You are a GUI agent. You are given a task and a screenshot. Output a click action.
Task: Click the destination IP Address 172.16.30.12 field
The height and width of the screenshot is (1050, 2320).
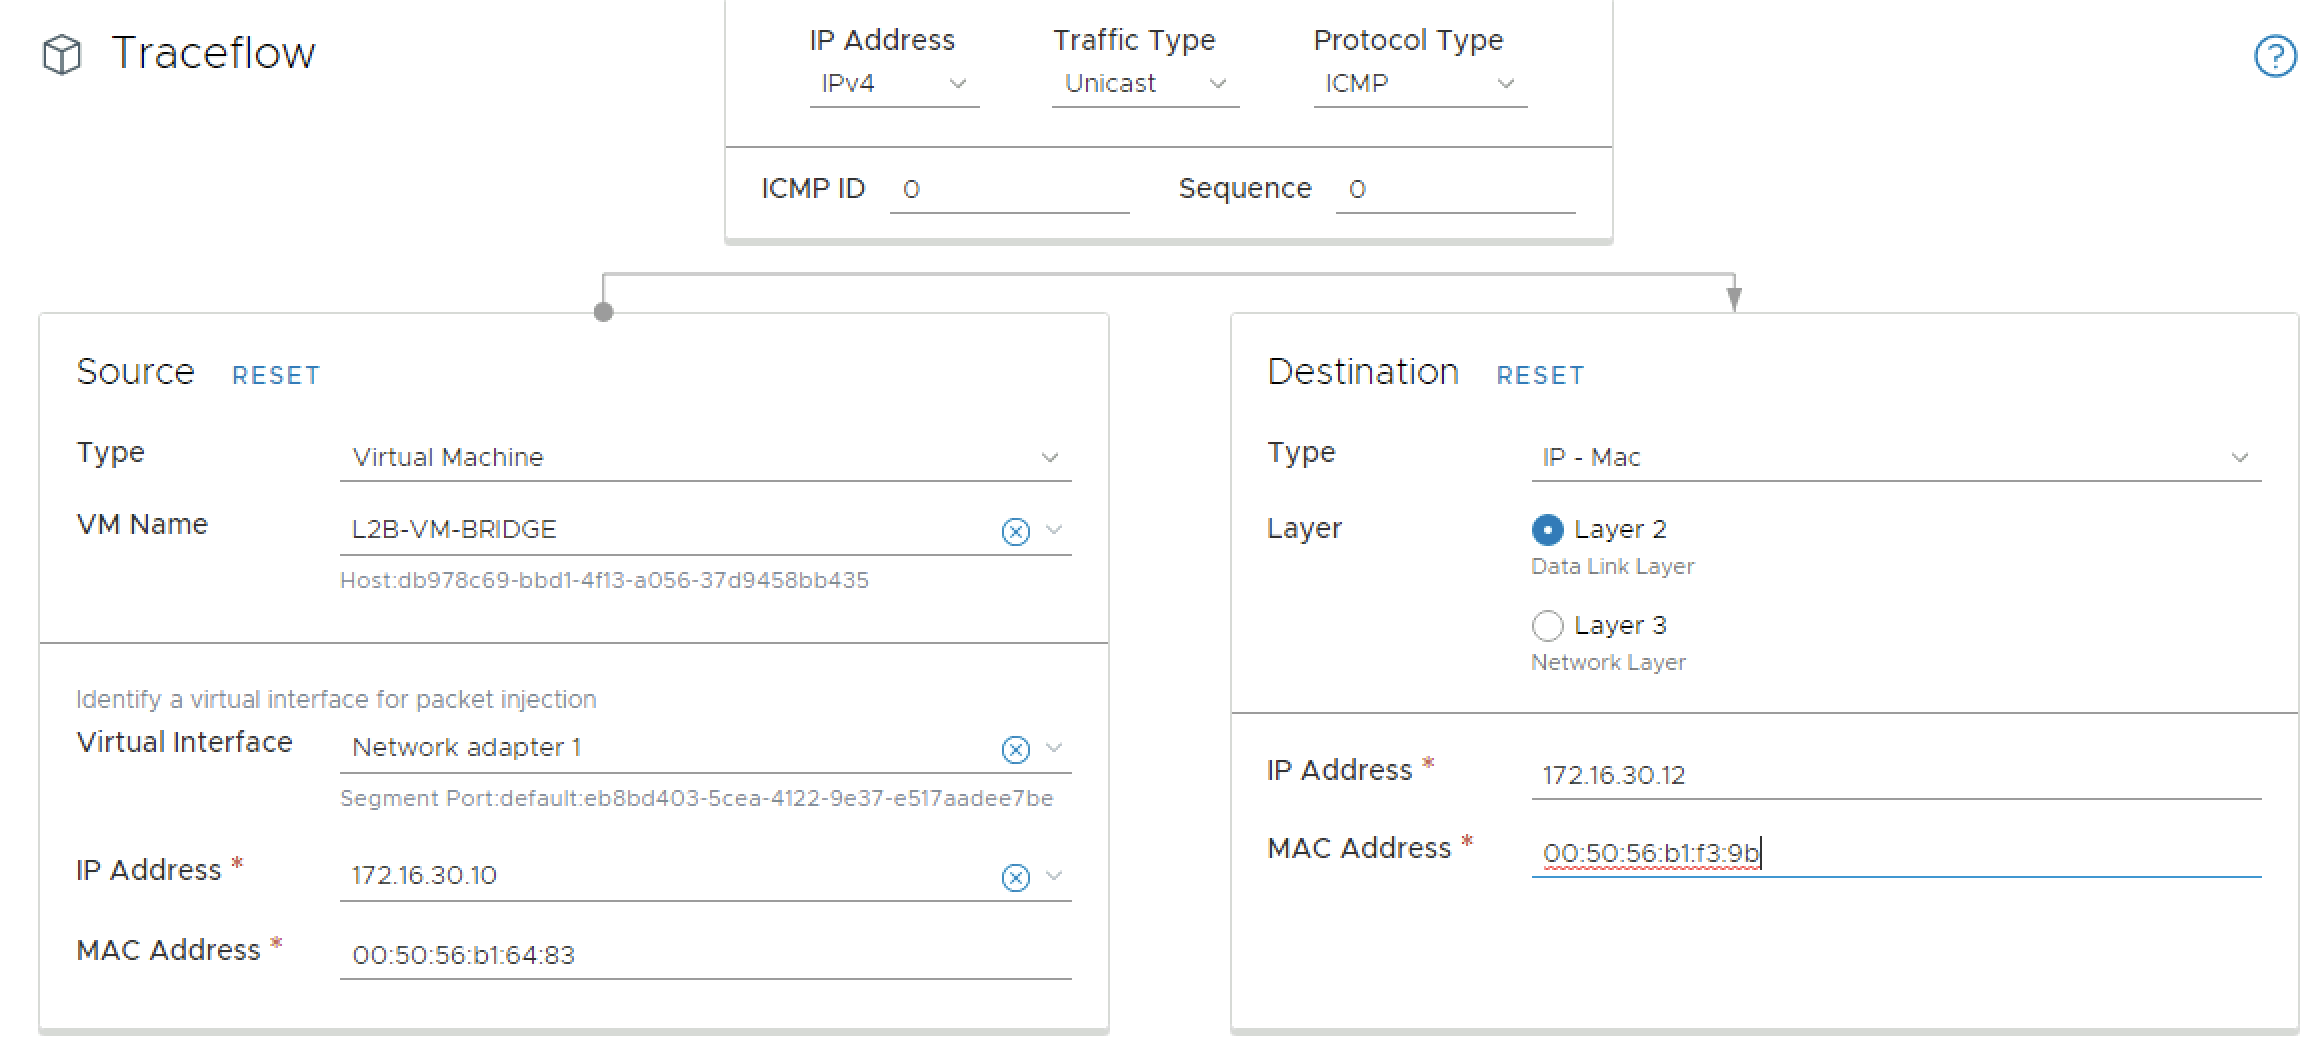pyautogui.click(x=1895, y=775)
